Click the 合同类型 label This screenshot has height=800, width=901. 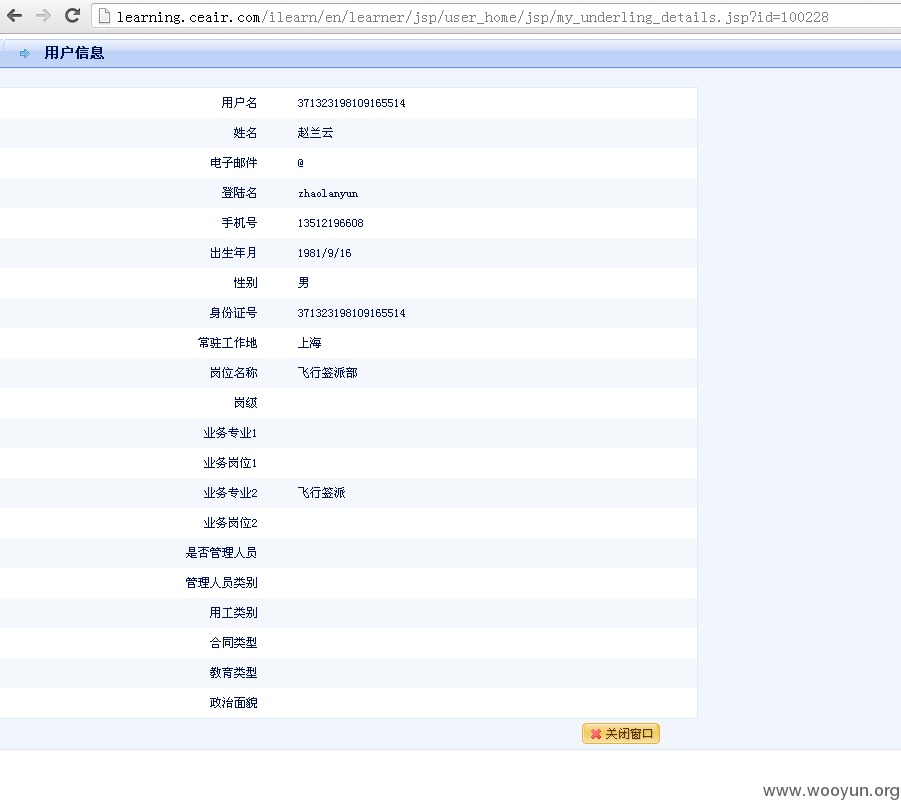[233, 643]
